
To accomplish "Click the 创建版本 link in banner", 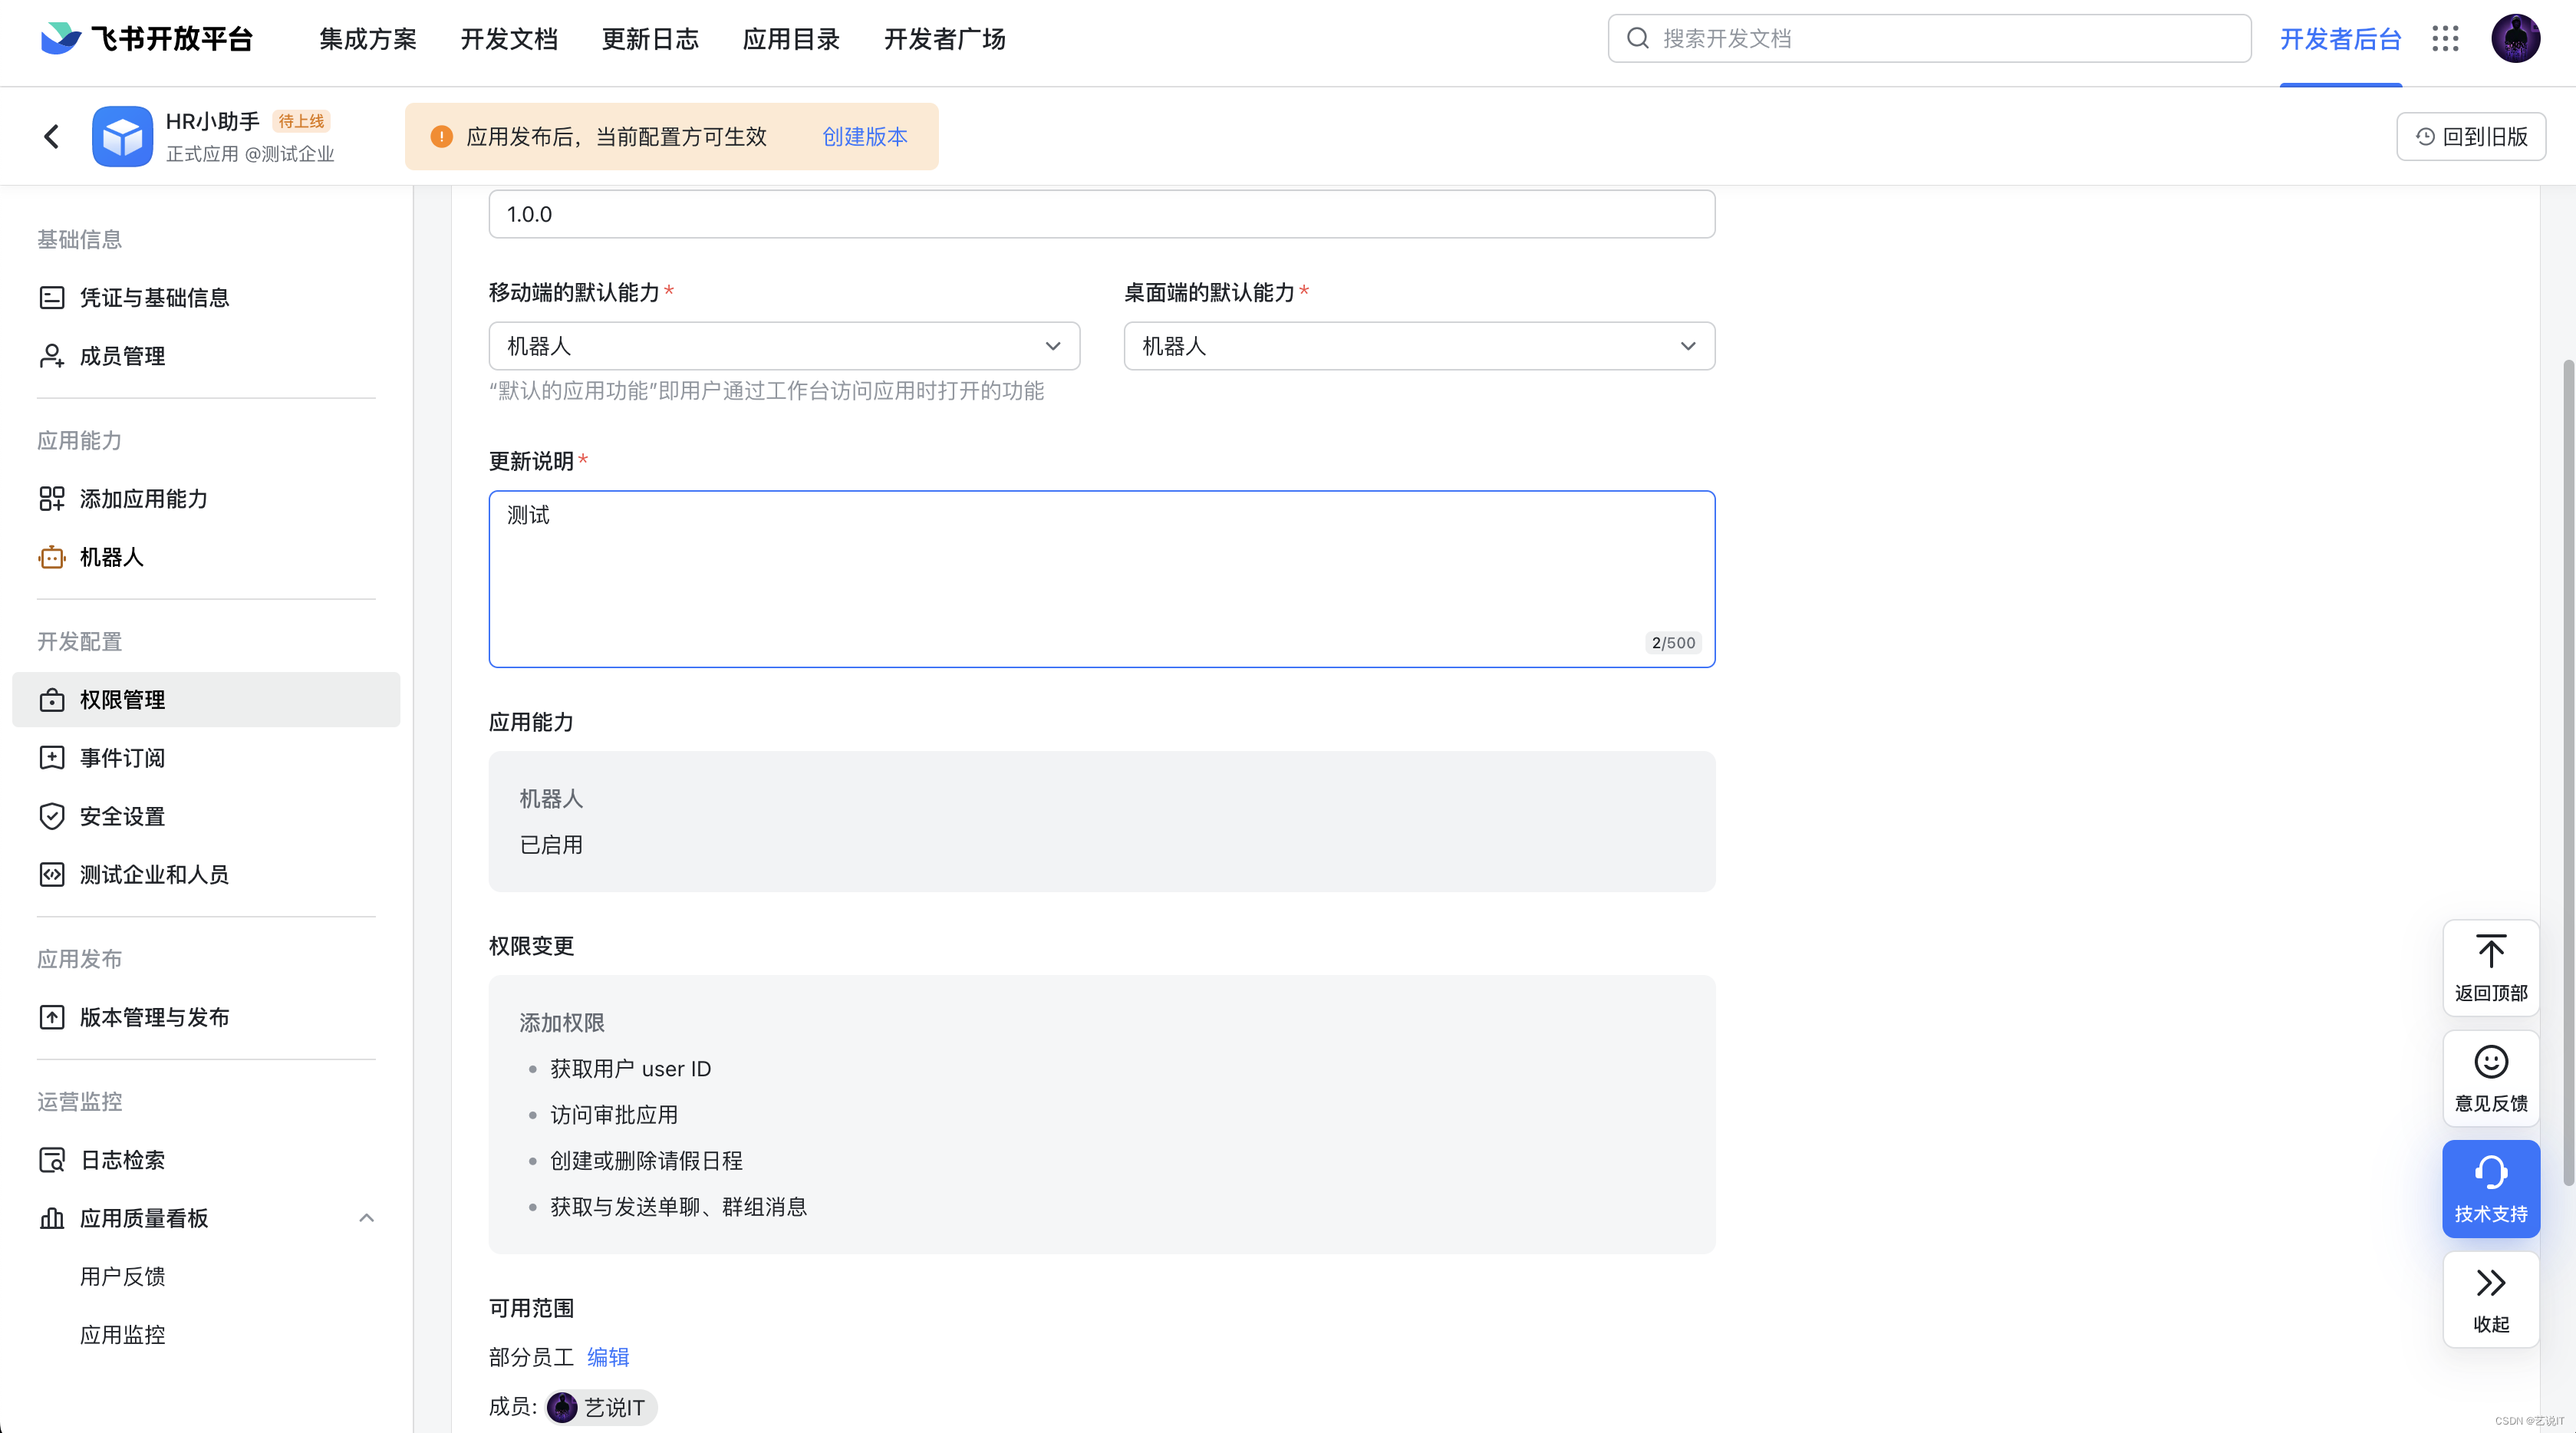I will tap(864, 137).
